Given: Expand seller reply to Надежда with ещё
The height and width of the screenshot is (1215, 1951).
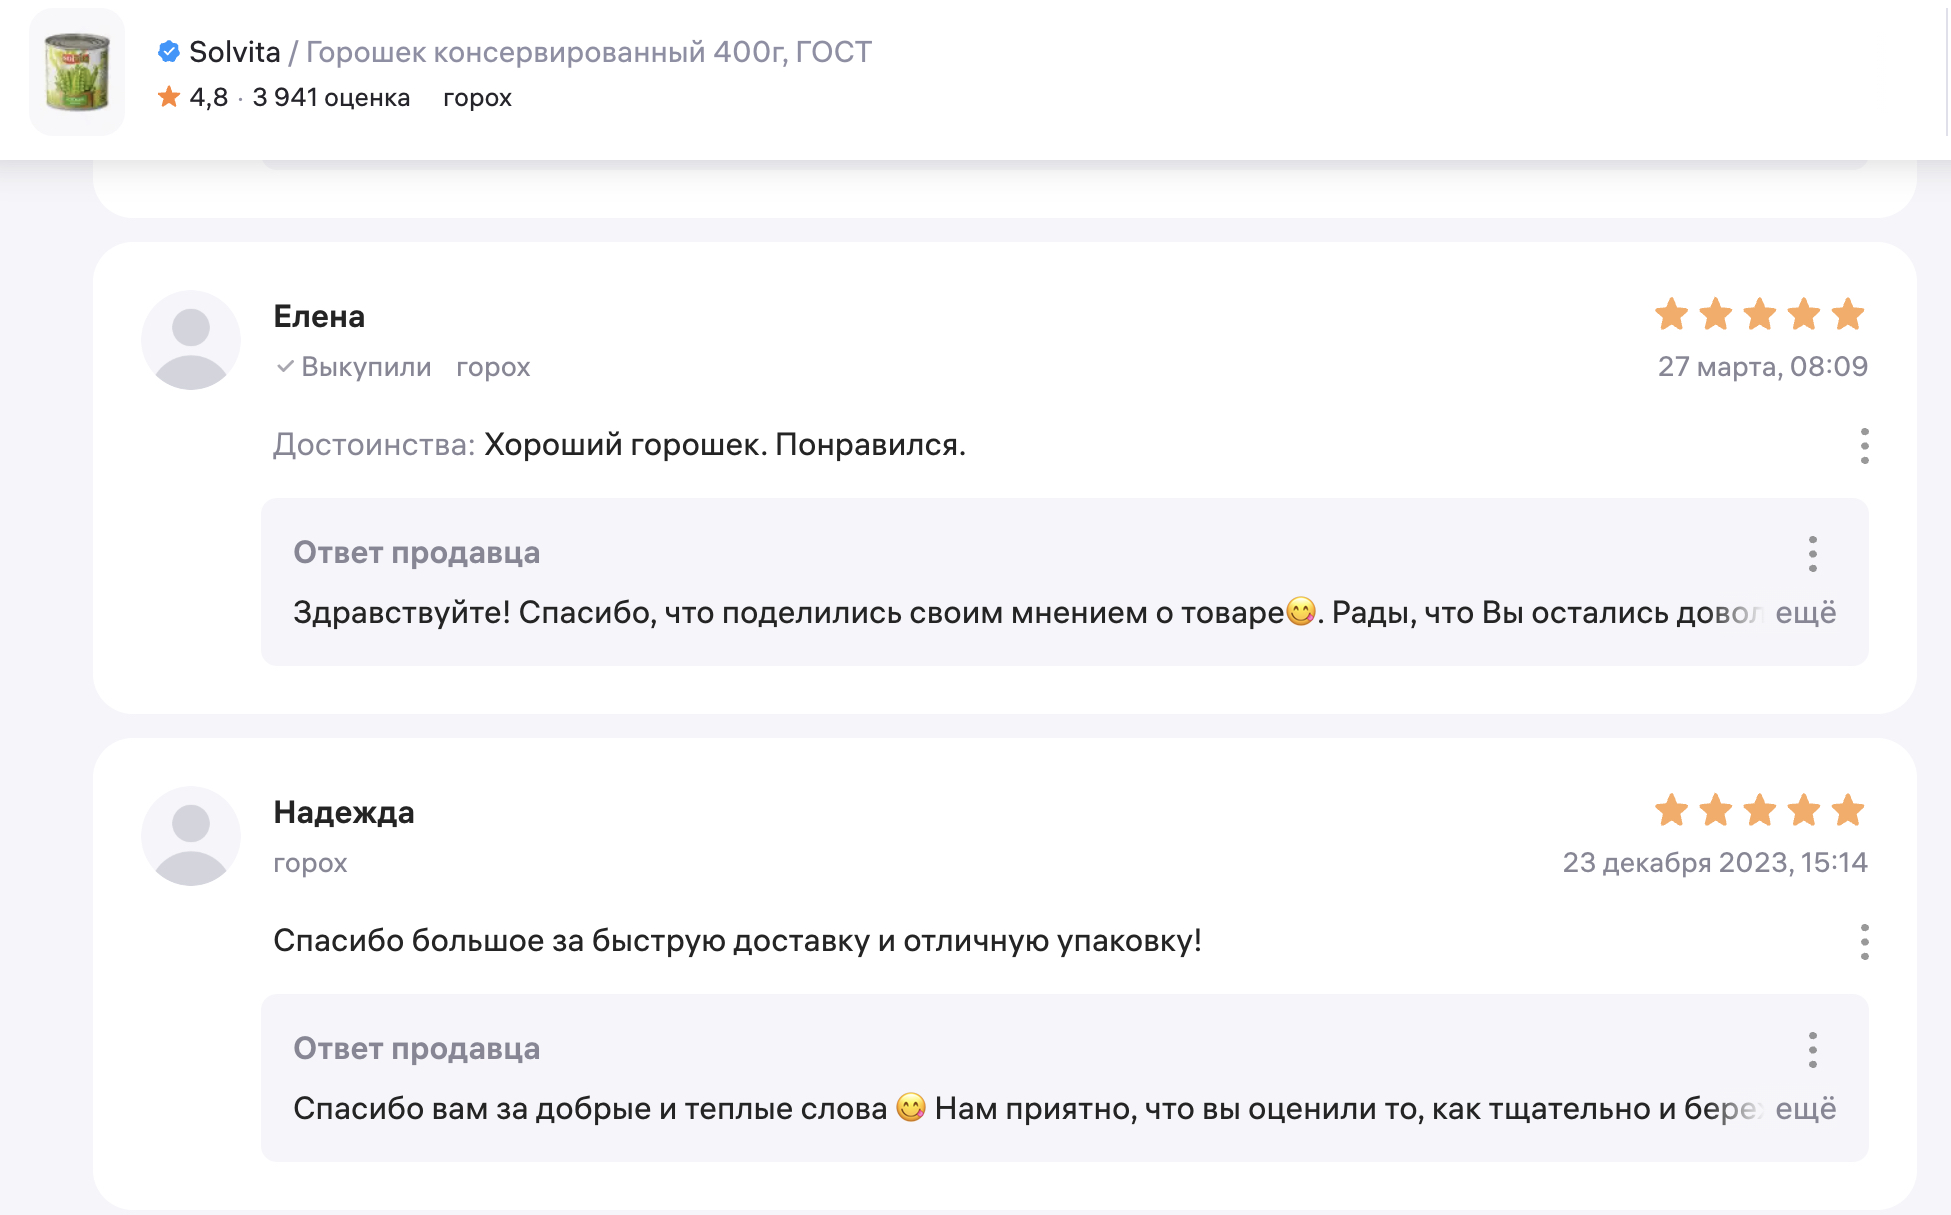Looking at the screenshot, I should click(1805, 1108).
